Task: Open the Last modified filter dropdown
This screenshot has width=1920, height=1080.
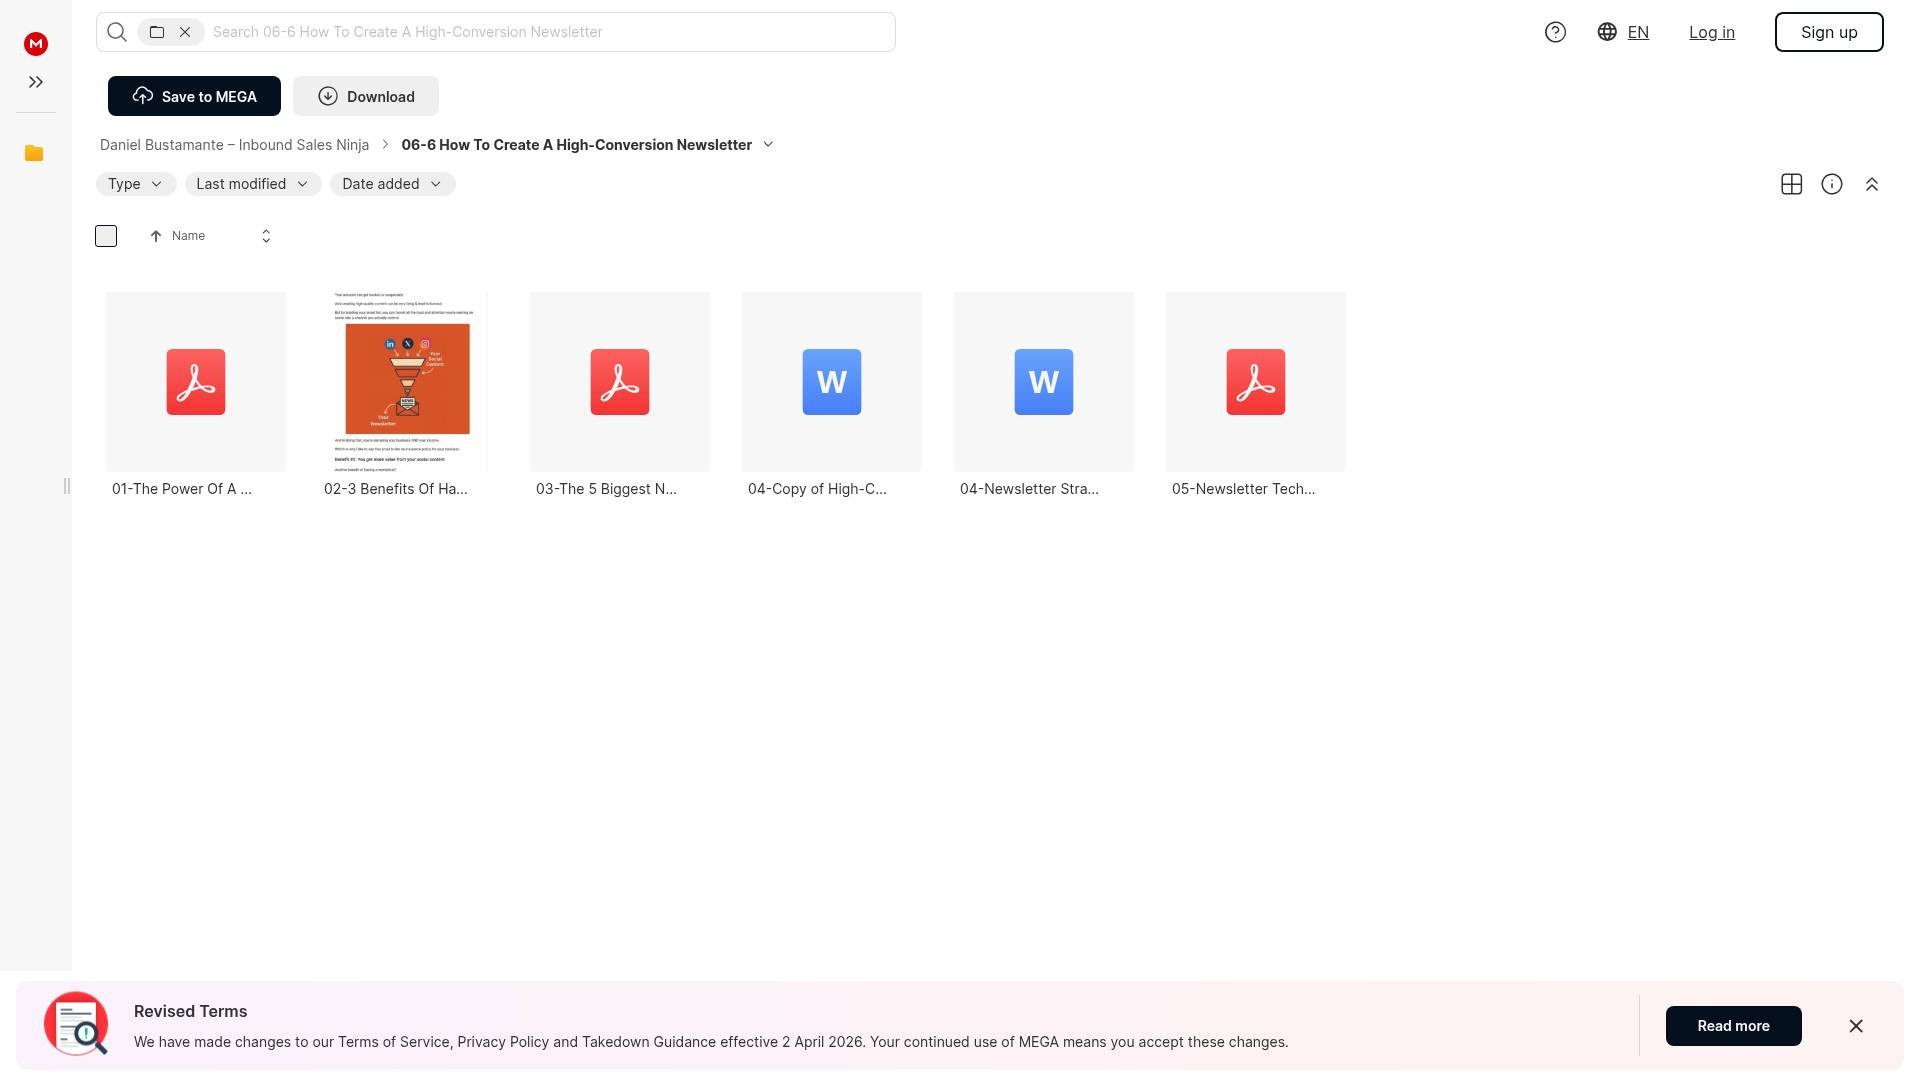Action: [252, 184]
